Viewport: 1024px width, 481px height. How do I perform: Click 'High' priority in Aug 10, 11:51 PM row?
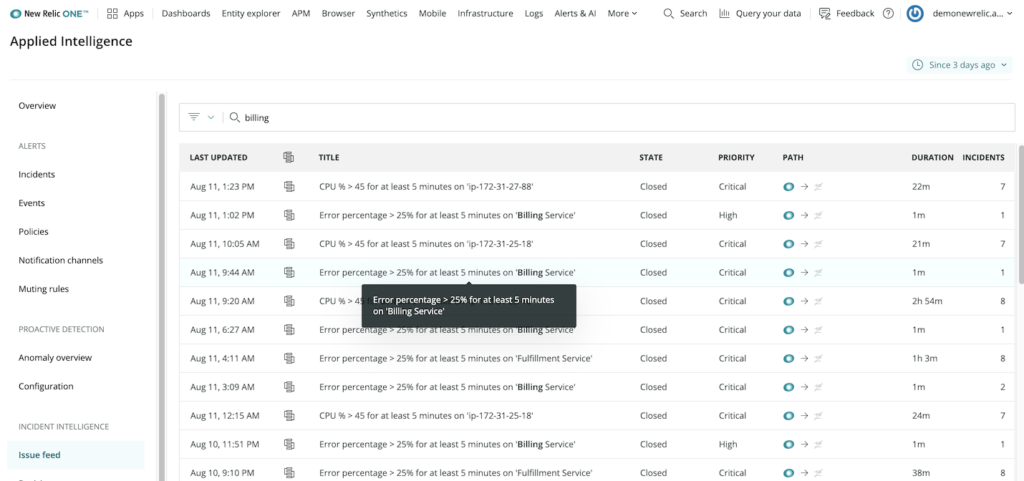[728, 444]
